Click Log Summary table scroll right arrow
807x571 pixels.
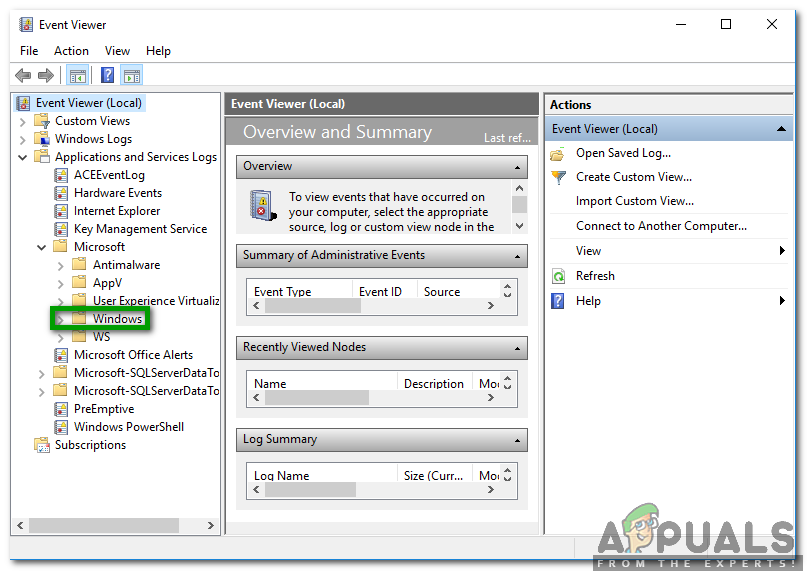click(490, 490)
